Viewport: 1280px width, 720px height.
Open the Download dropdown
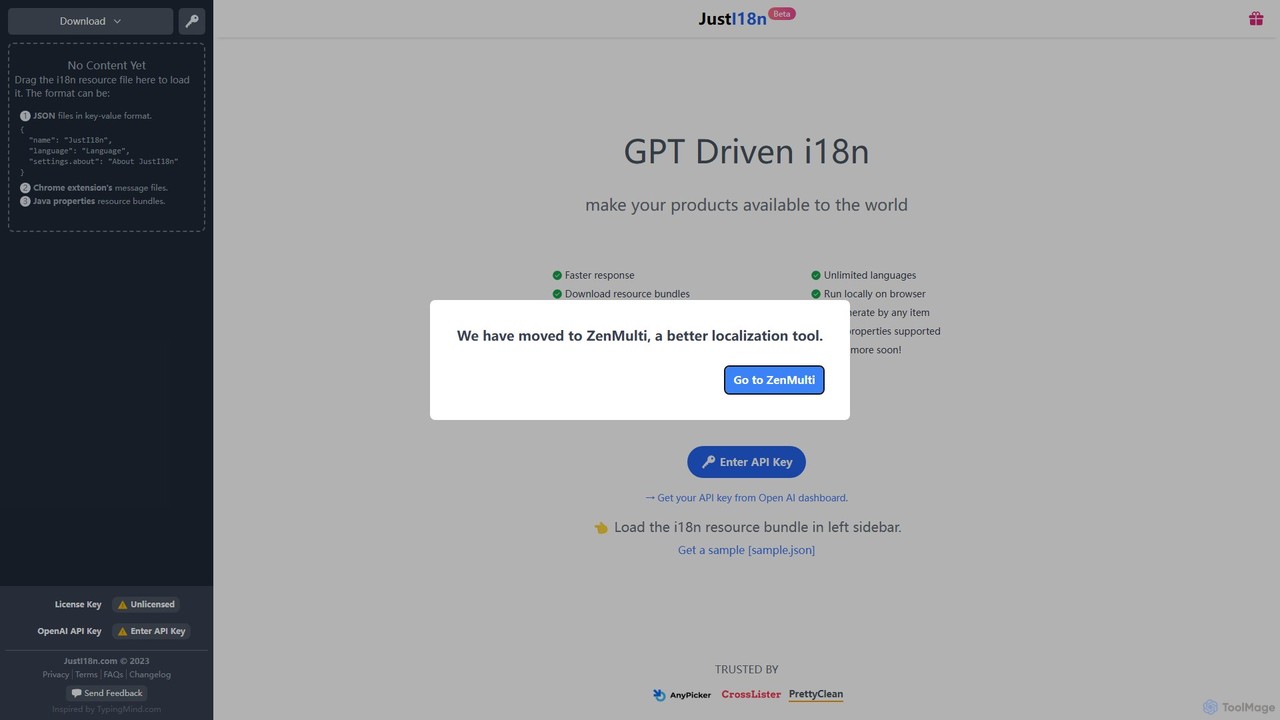[x=90, y=21]
